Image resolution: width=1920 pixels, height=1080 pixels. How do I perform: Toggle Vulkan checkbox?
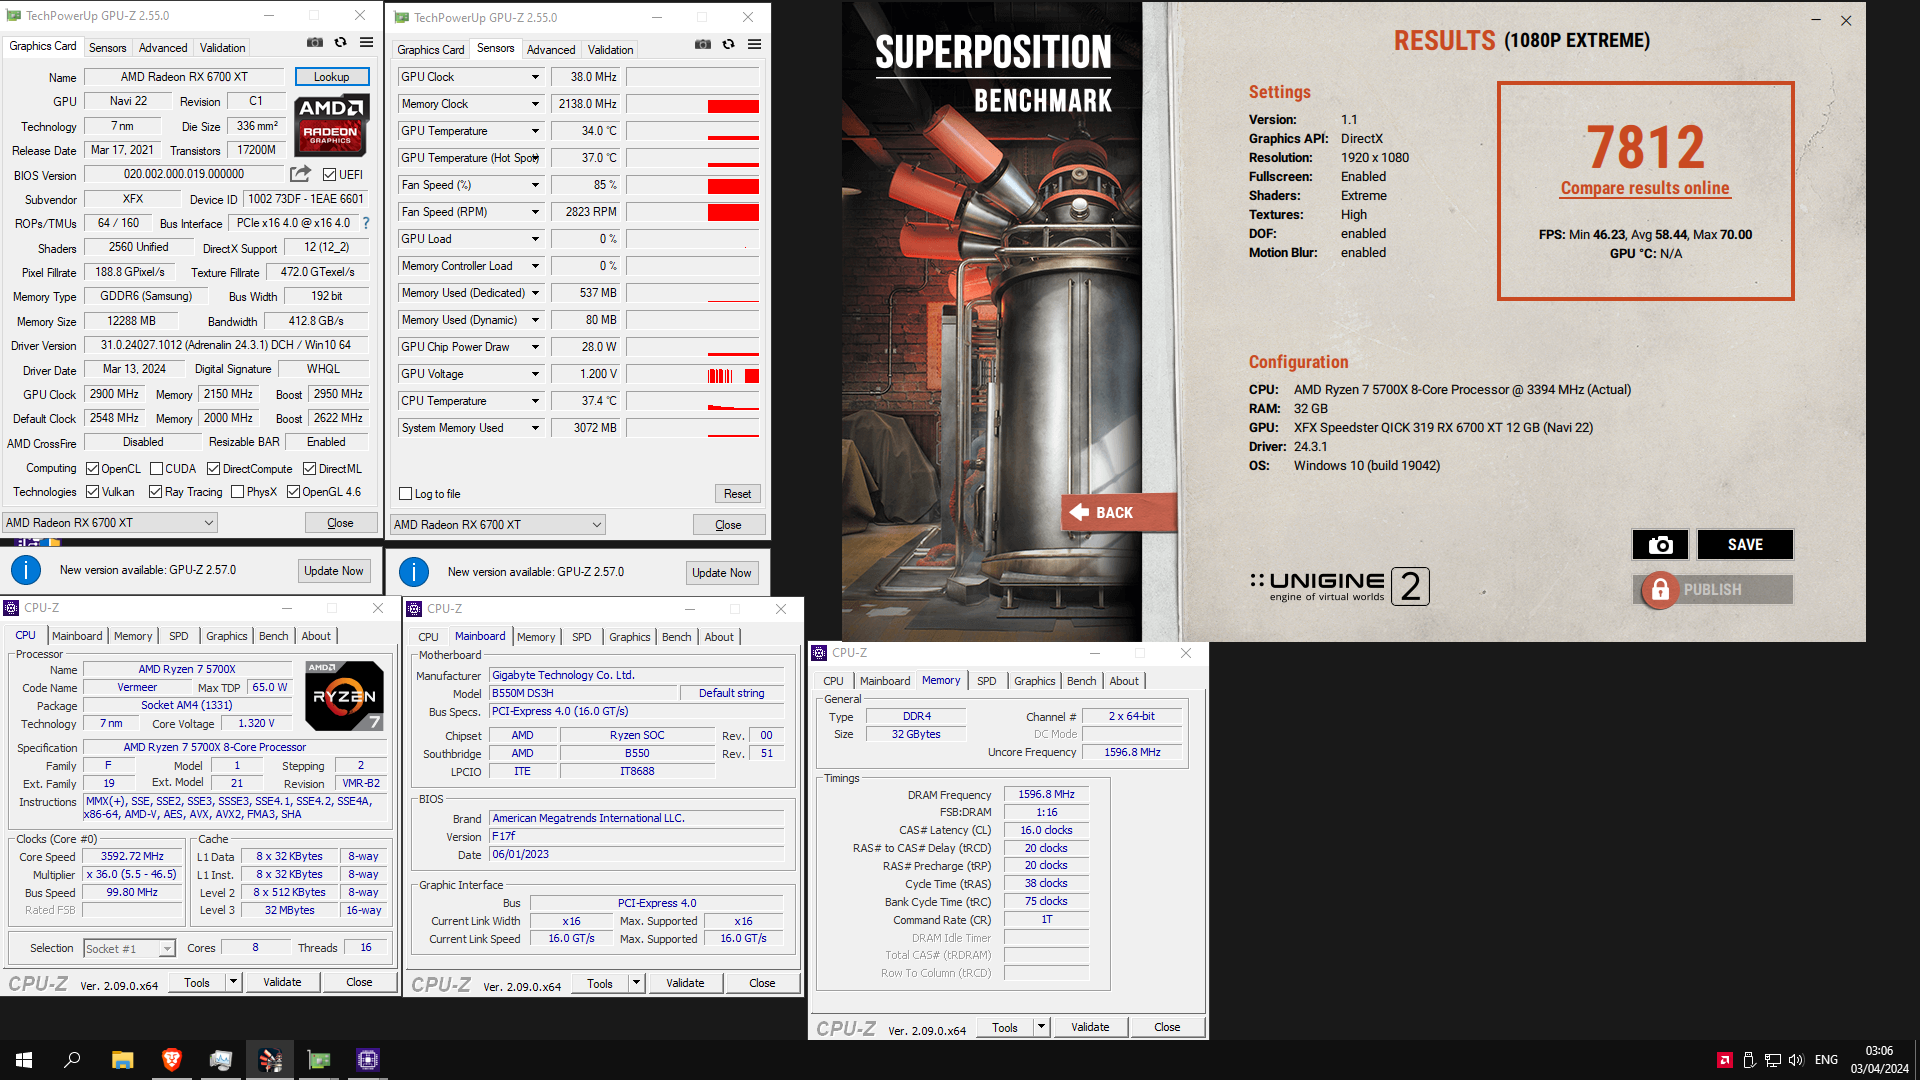coord(92,492)
